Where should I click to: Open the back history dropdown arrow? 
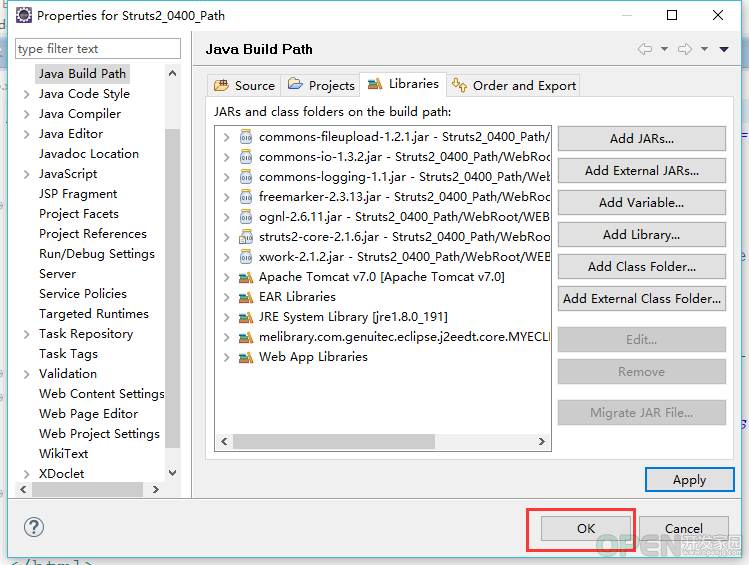[664, 49]
